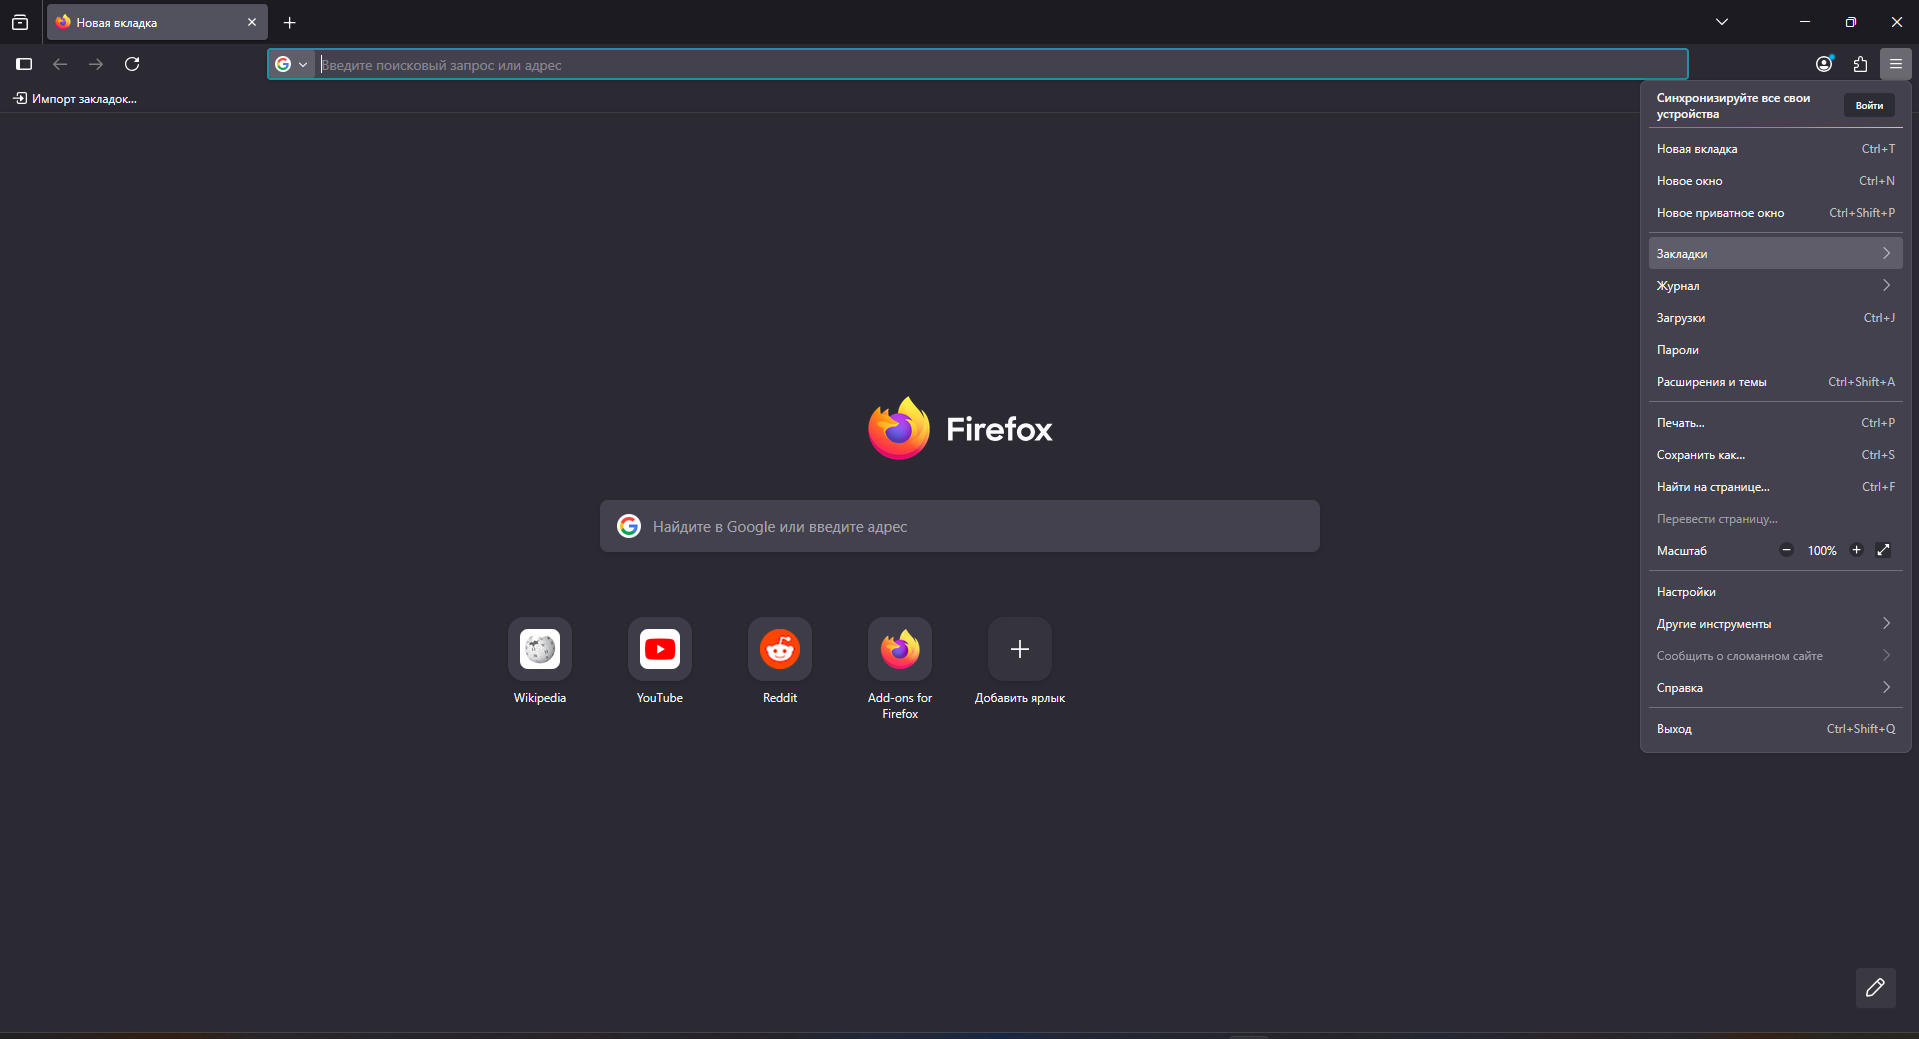Open Загрузки from the menu
The height and width of the screenshot is (1039, 1919).
(1776, 318)
